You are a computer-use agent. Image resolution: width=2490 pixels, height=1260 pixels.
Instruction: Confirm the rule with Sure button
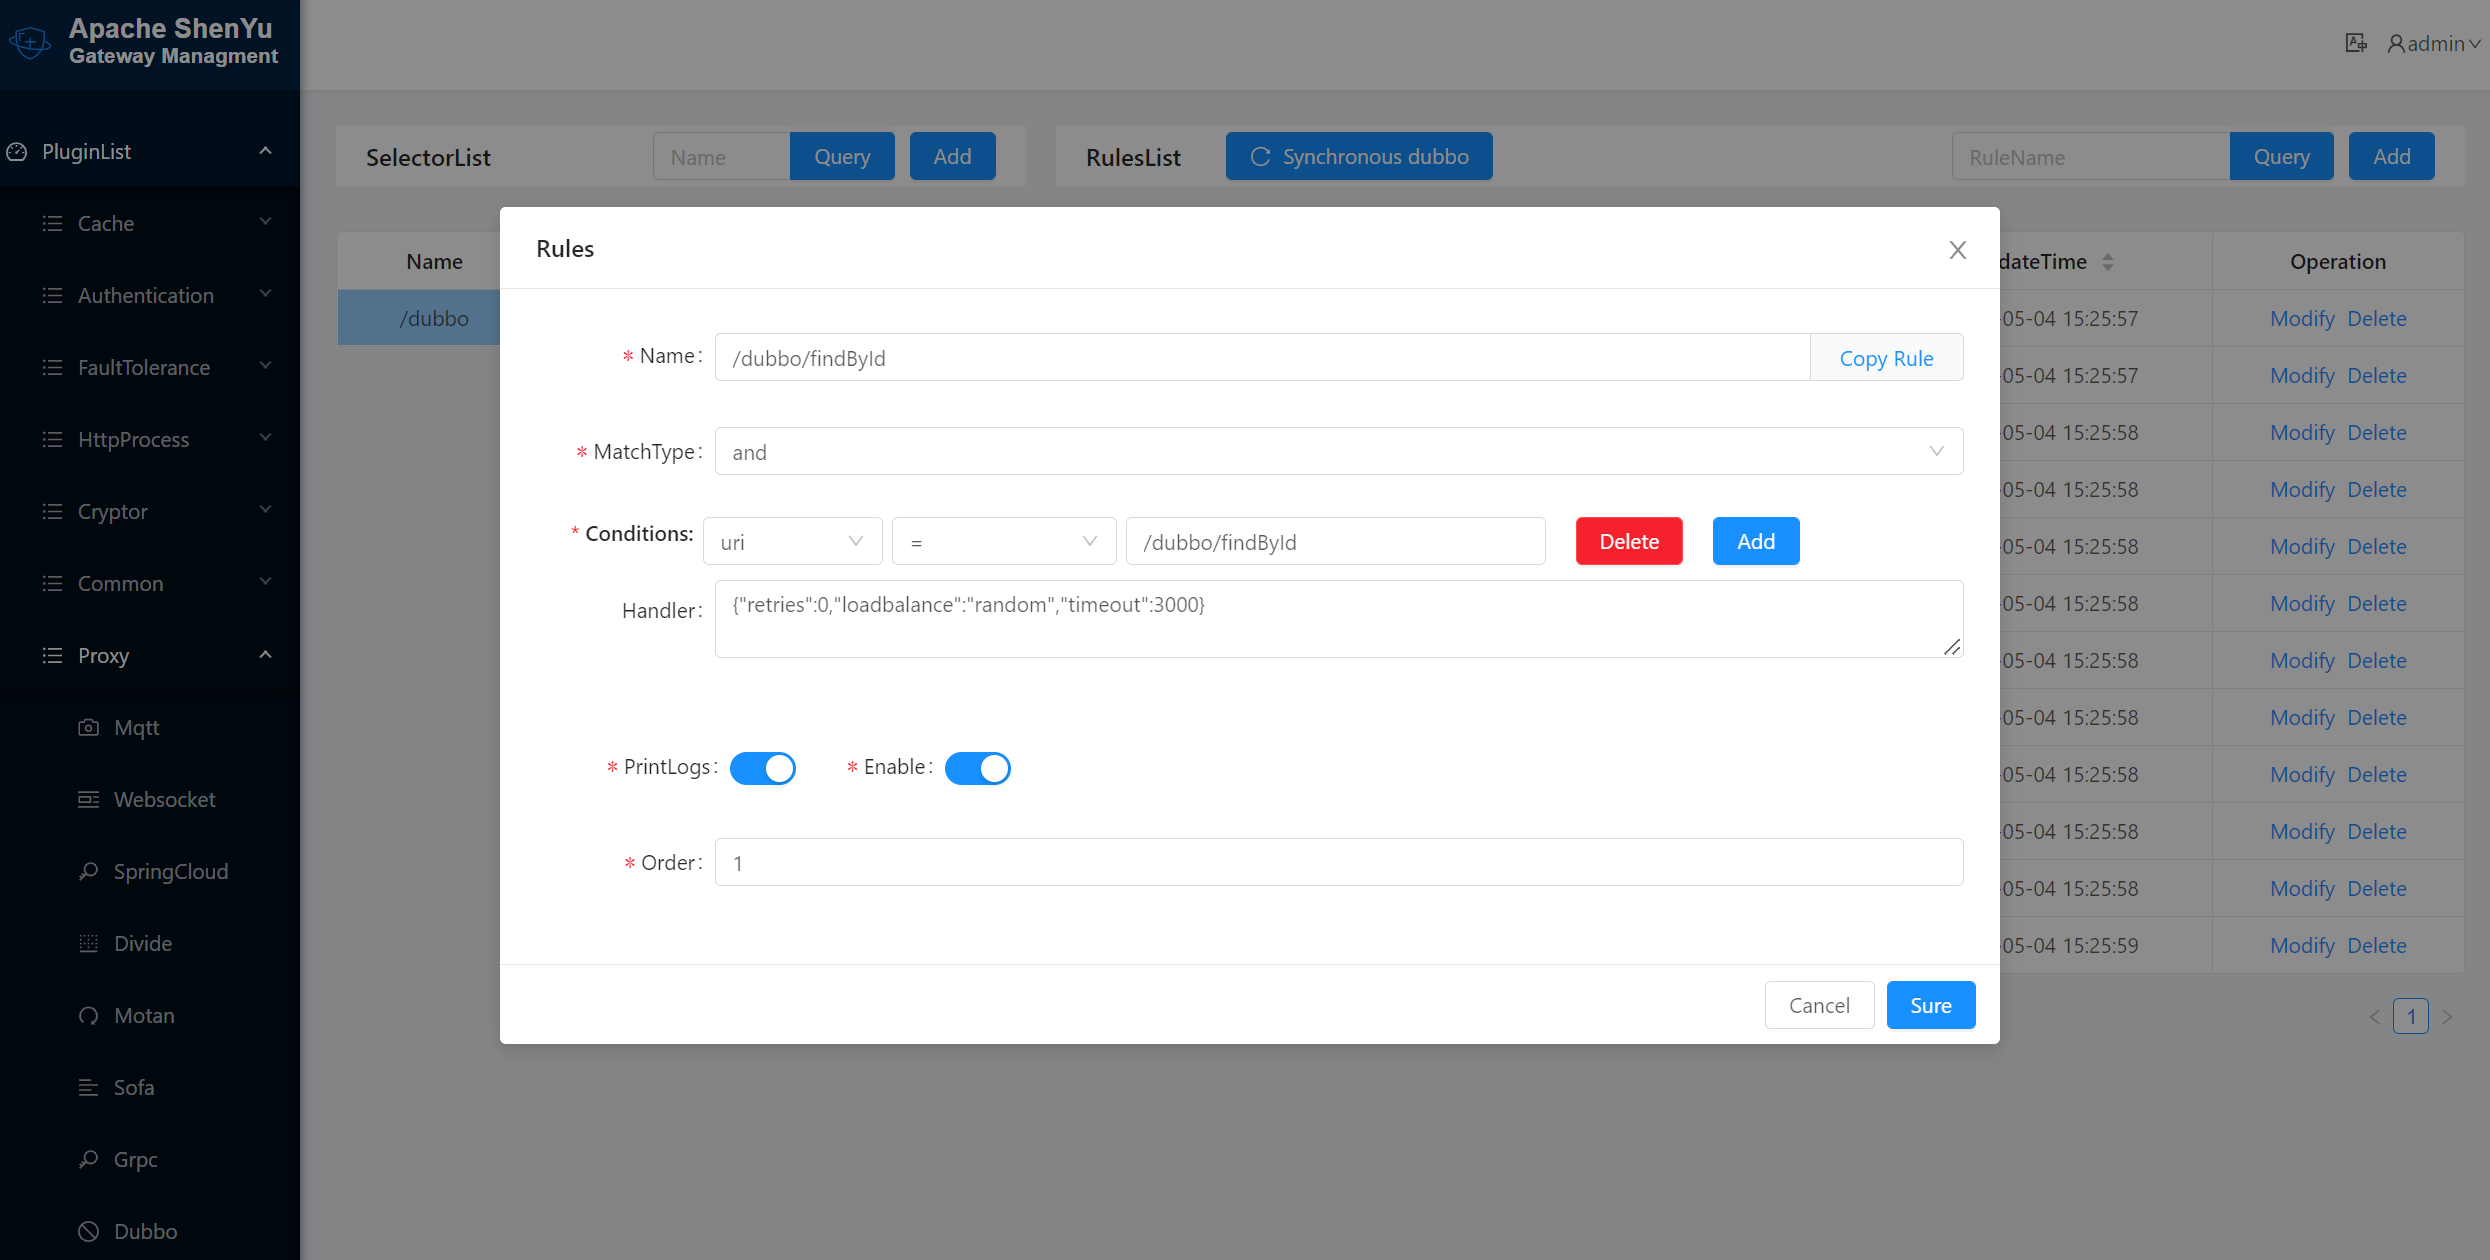1930,1005
